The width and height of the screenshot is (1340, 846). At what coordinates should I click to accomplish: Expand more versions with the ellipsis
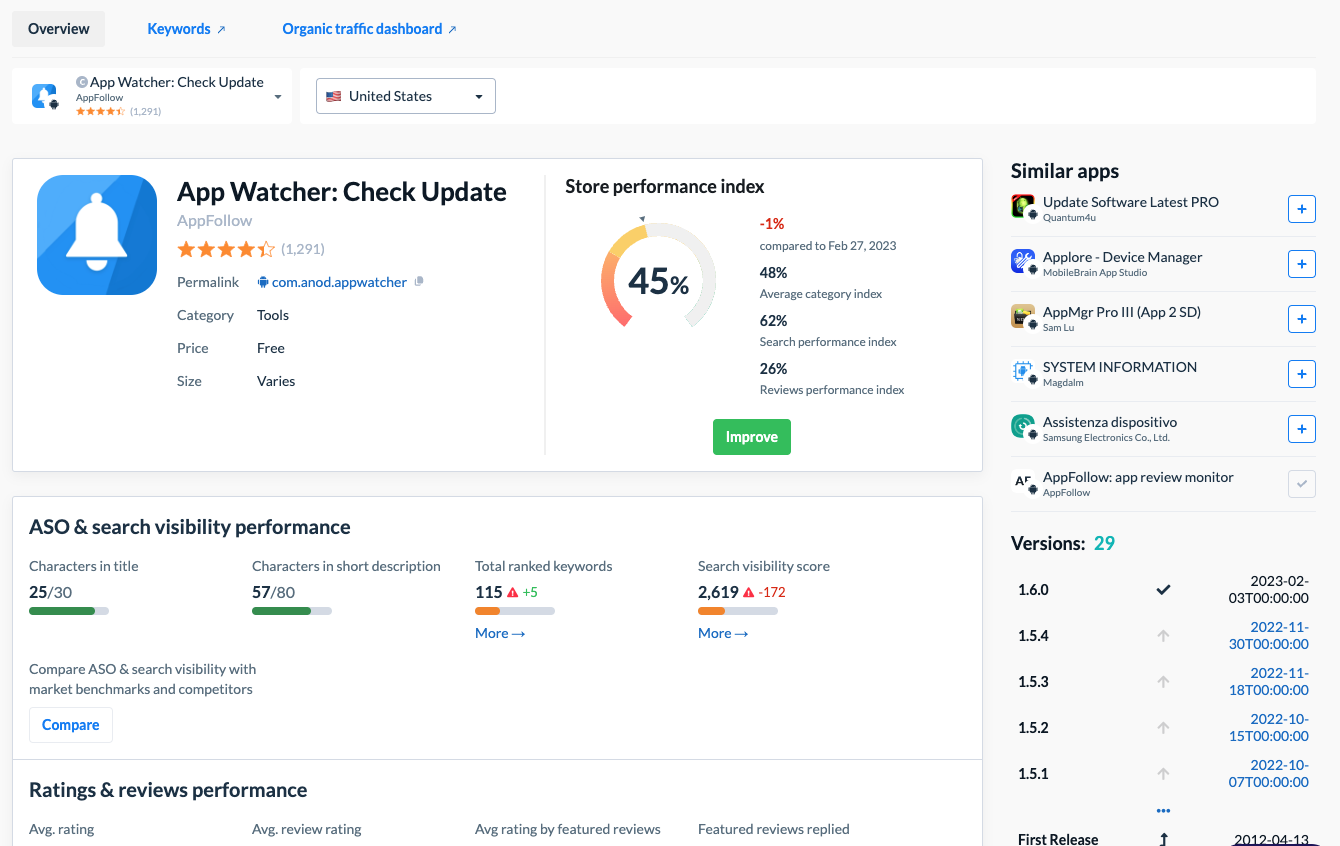pyautogui.click(x=1163, y=810)
